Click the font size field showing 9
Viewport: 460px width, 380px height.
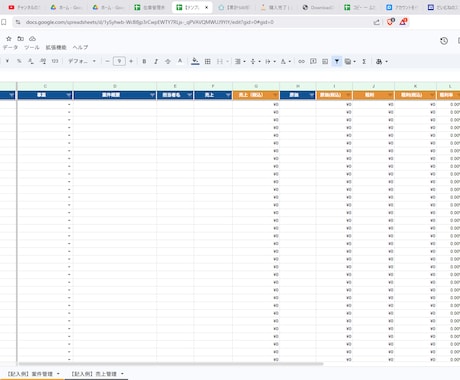119,61
